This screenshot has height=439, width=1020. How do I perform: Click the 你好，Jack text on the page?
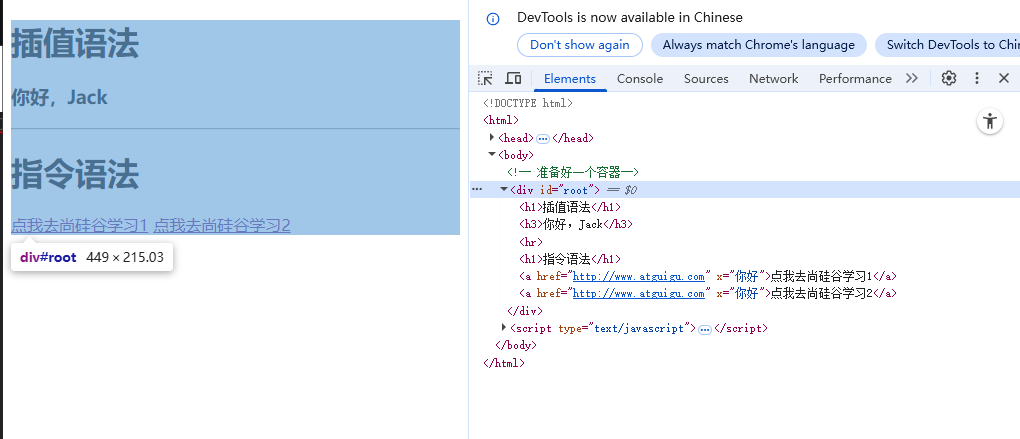59,98
